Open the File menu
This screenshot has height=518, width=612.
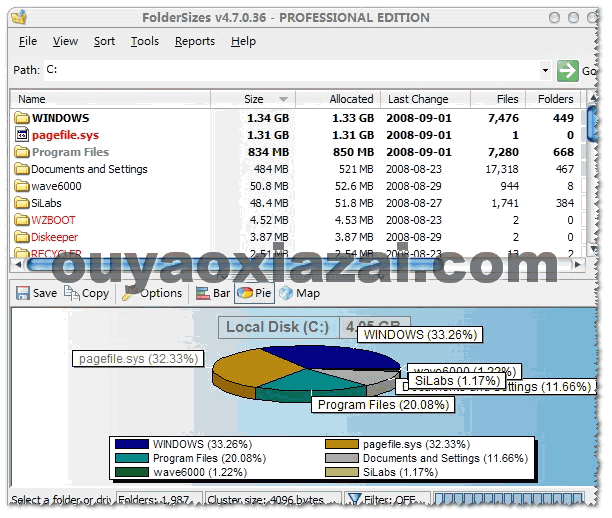point(28,41)
